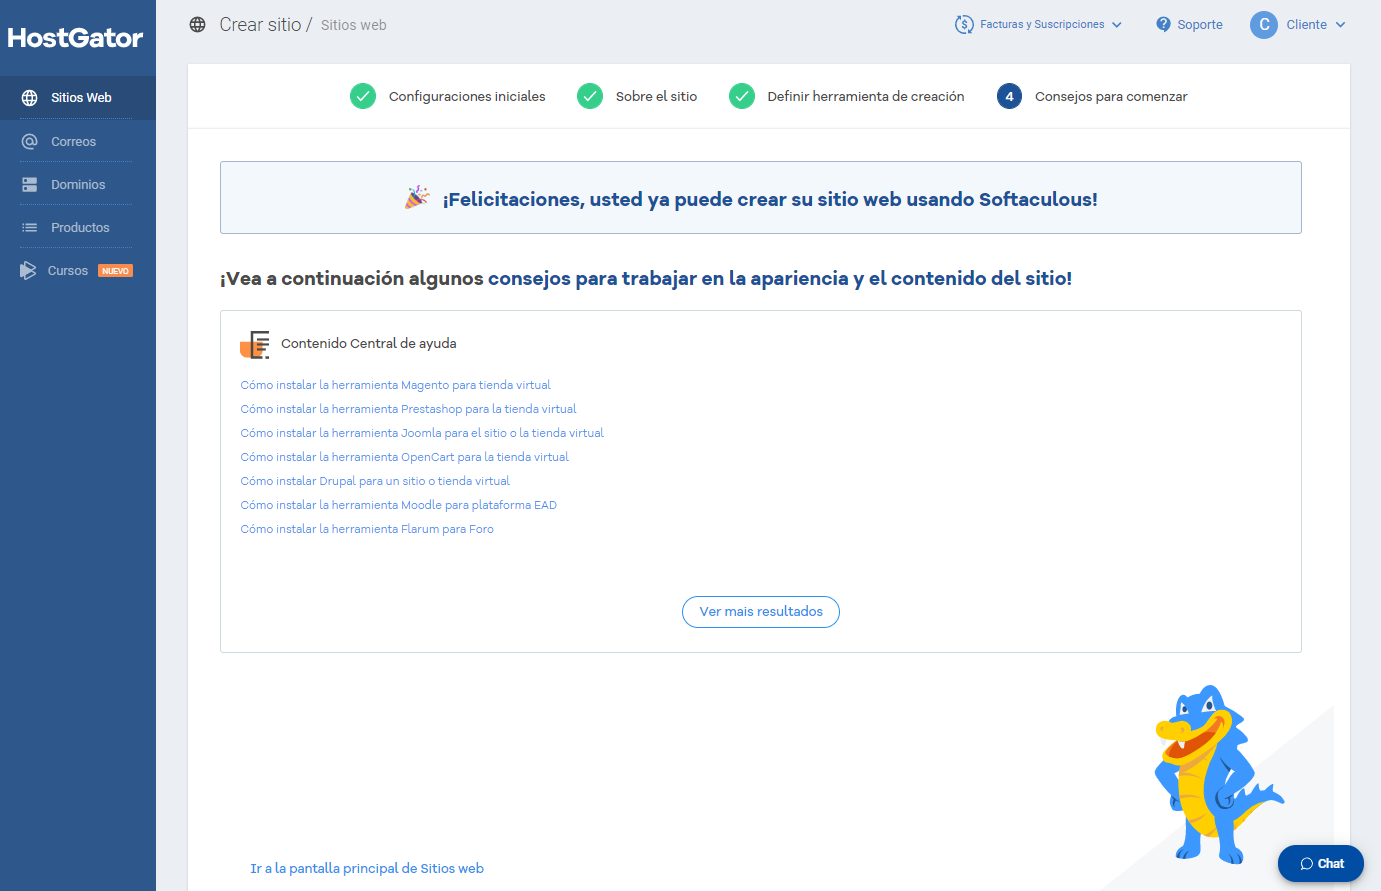The width and height of the screenshot is (1381, 891).
Task: Click the Crear sitio breadcrumb title
Action: click(x=260, y=25)
